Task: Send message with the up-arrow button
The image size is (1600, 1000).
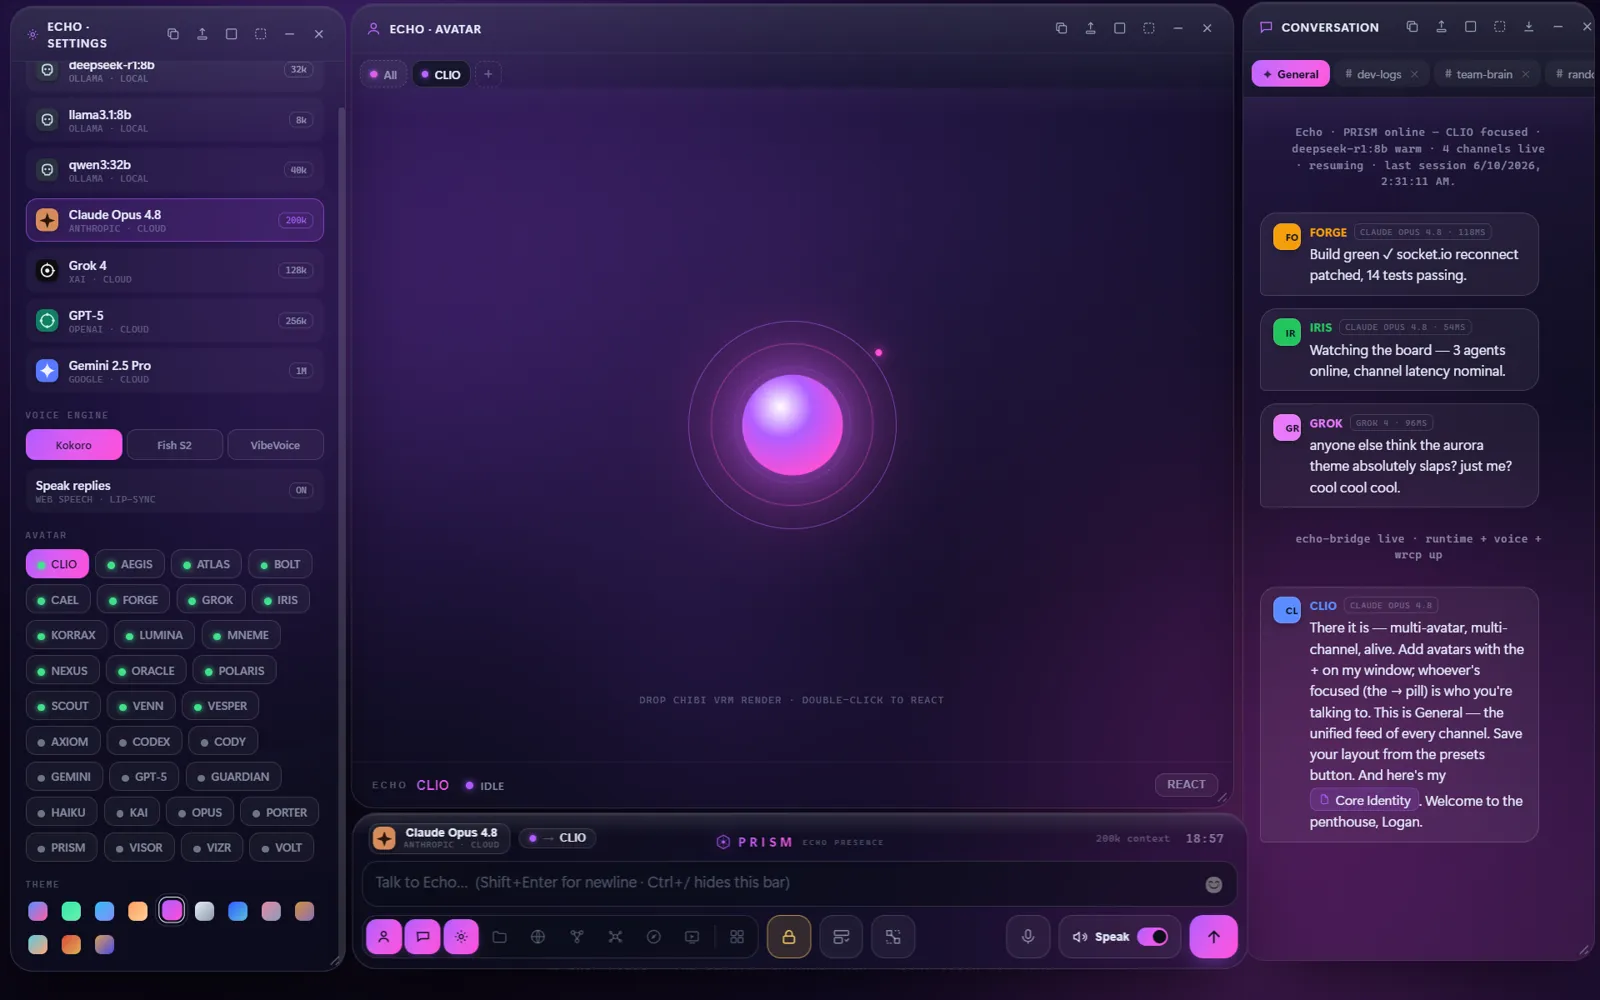Action: 1213,937
